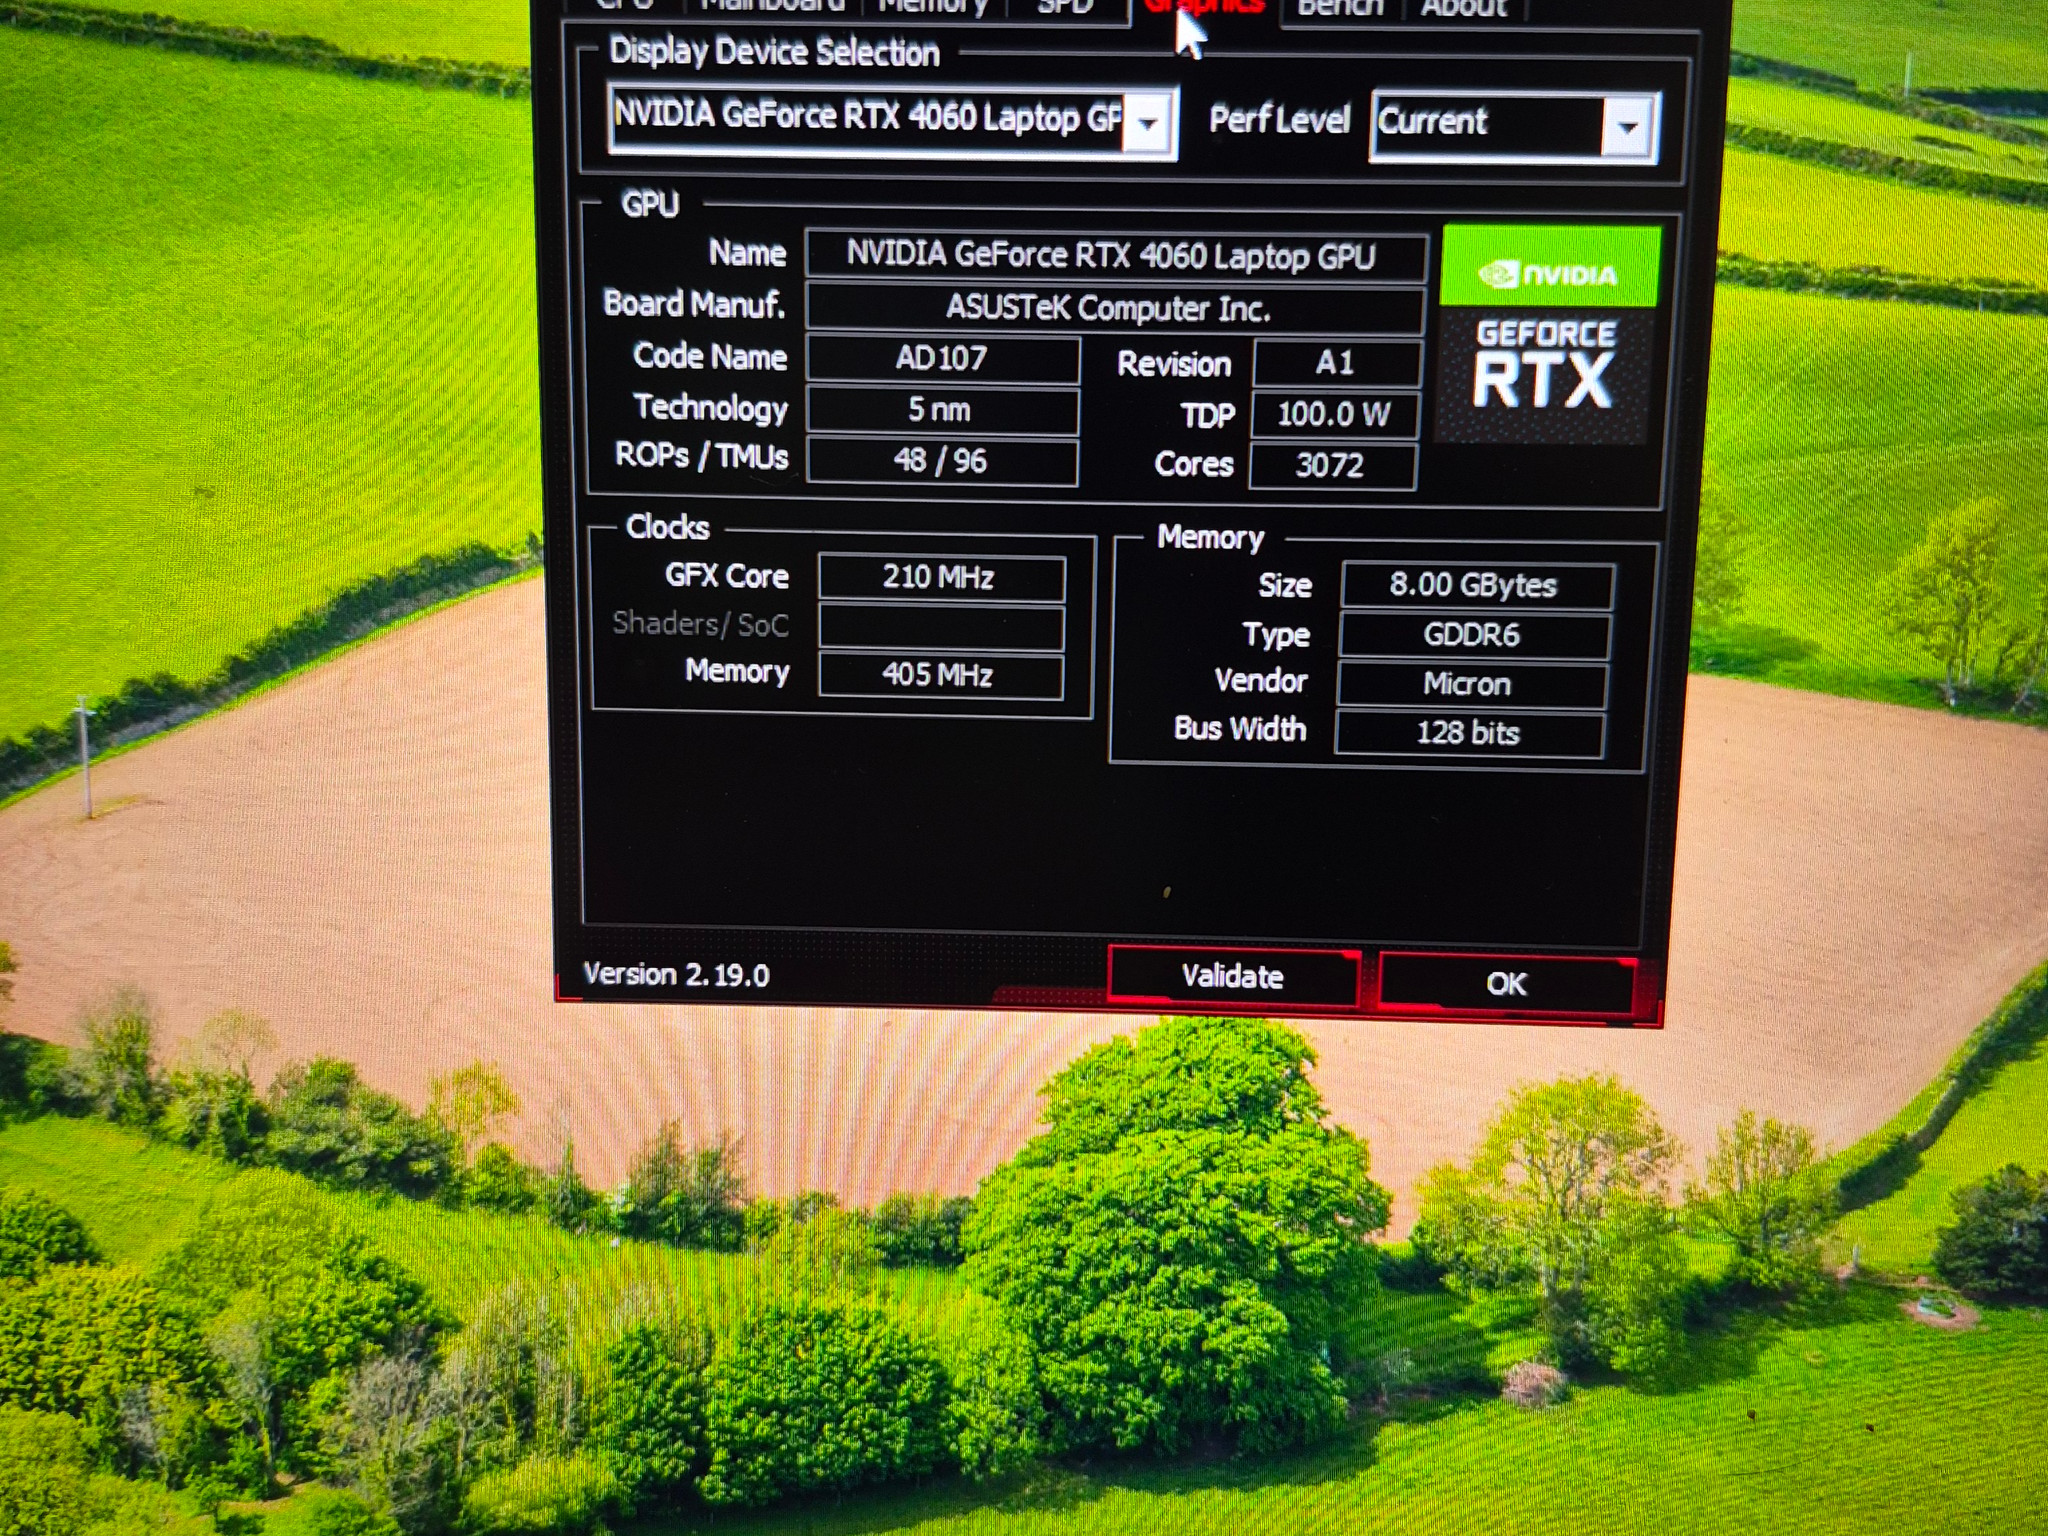Switch to the About tab

[x=1463, y=9]
